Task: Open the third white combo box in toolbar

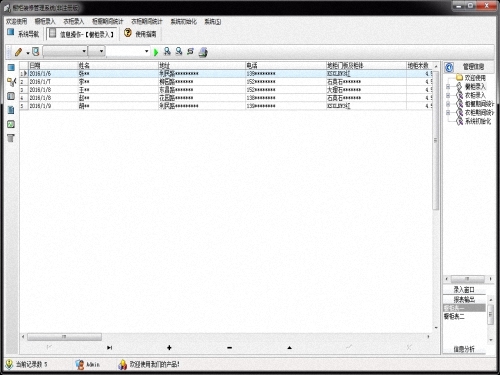Action: click(x=128, y=51)
